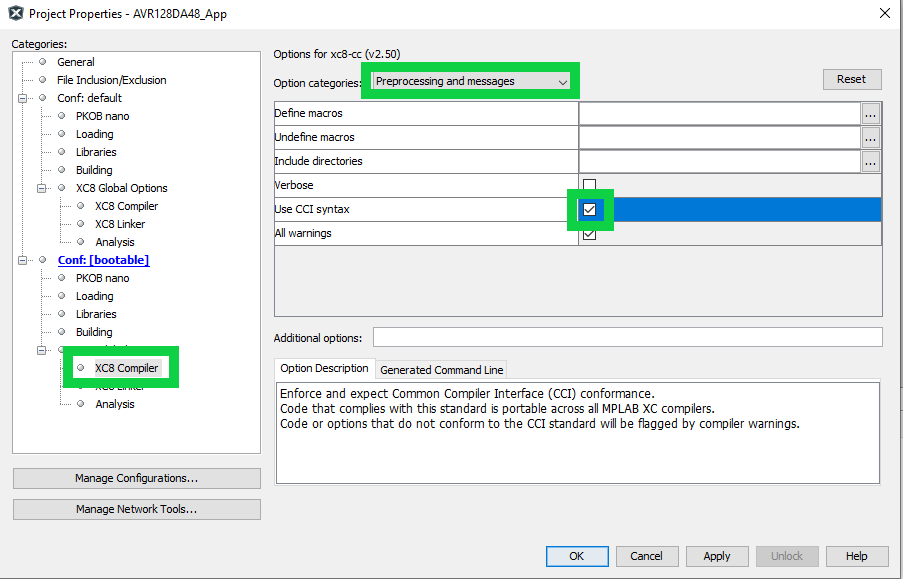
Task: Collapse XC8 Global Options under Conf: default
Action: coord(42,188)
